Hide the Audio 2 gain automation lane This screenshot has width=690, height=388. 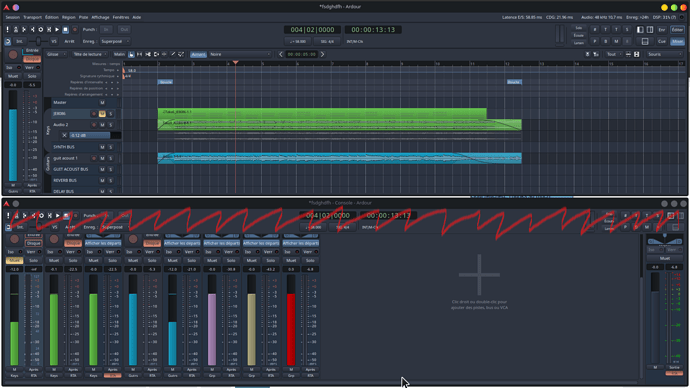click(64, 135)
